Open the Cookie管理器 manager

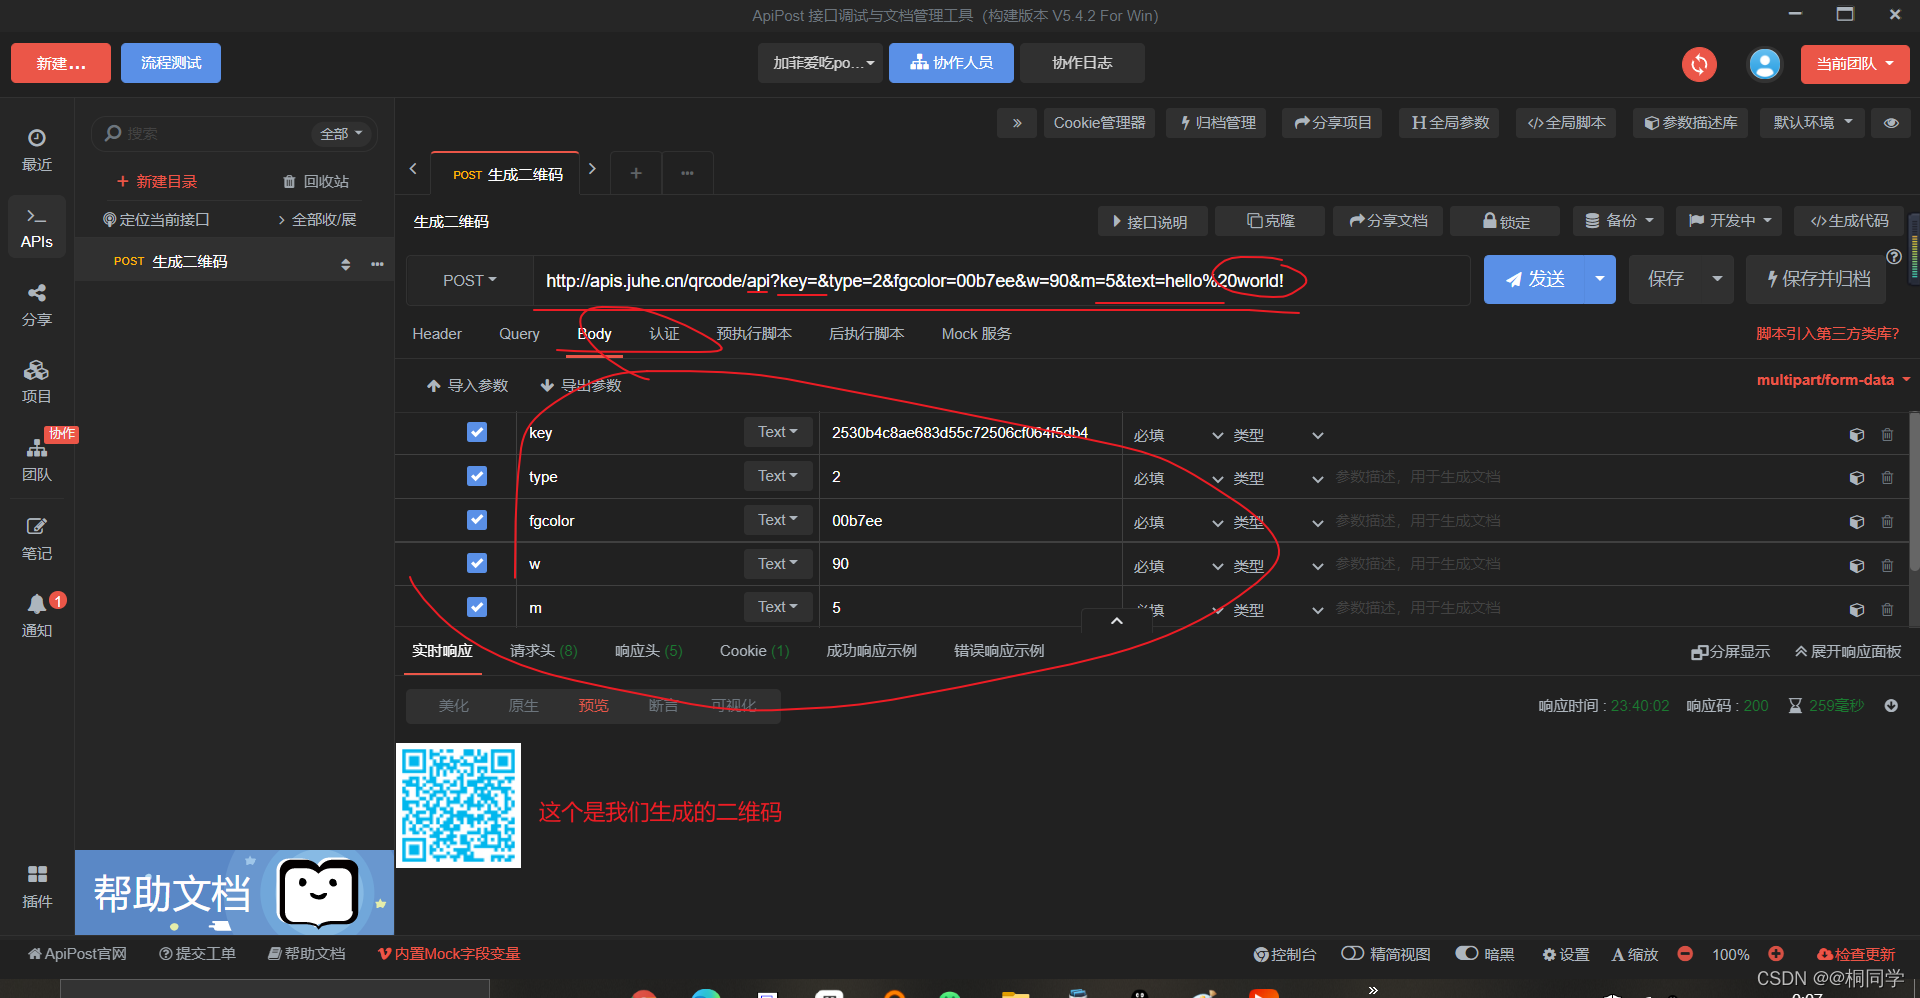1099,123
